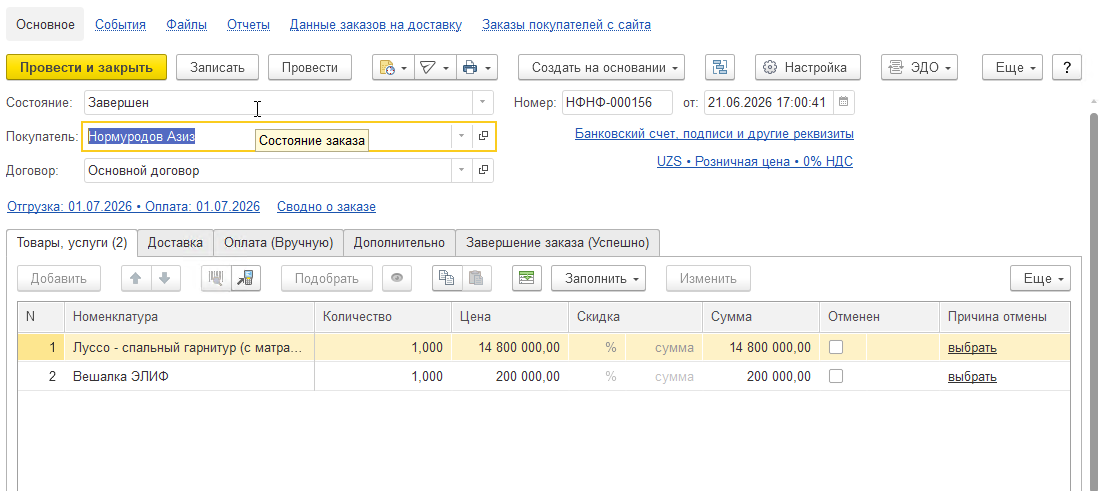This screenshot has width=1101, height=491.
Task: Click the Количество column header
Action: tap(383, 317)
